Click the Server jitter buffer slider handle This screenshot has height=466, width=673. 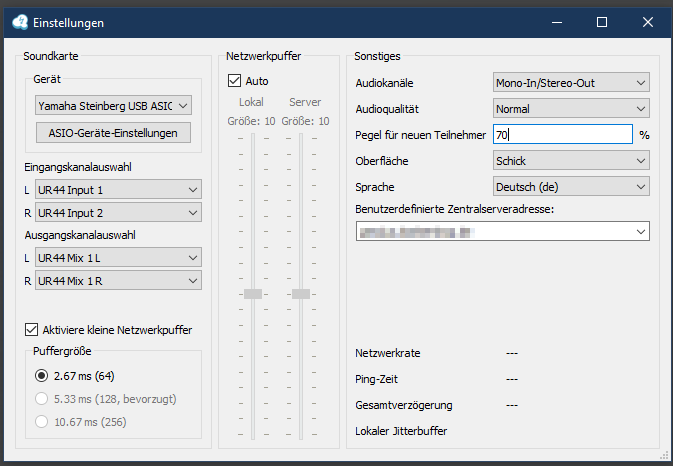[301, 293]
